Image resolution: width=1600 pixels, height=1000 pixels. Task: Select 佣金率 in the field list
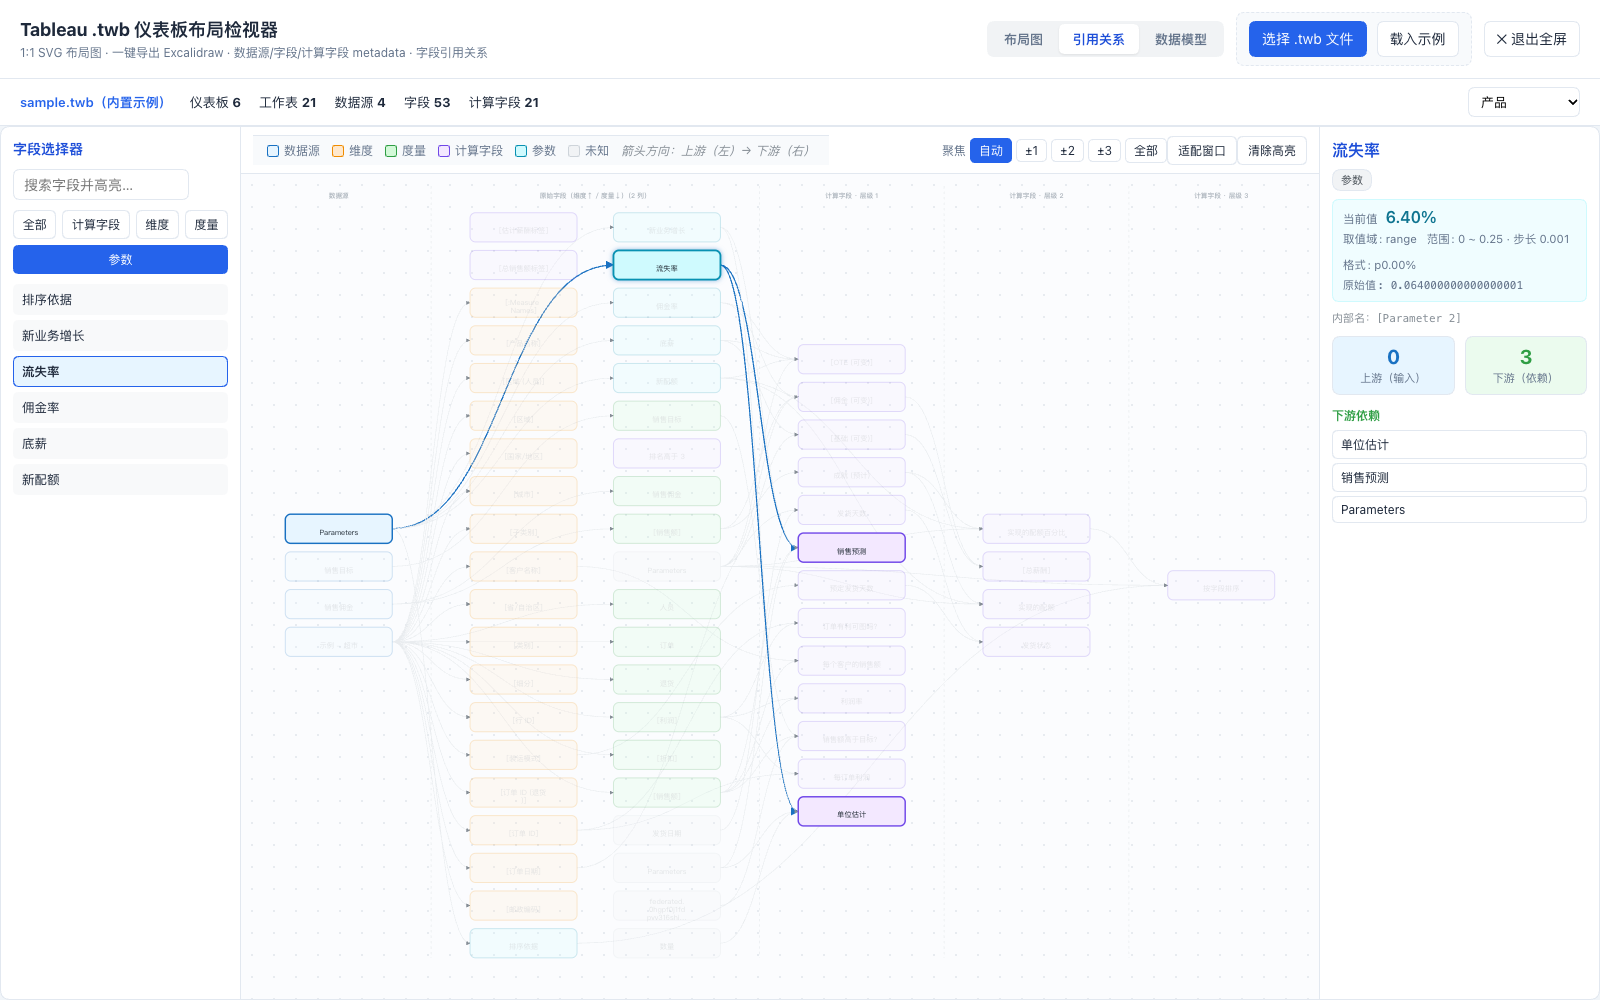[x=120, y=408]
